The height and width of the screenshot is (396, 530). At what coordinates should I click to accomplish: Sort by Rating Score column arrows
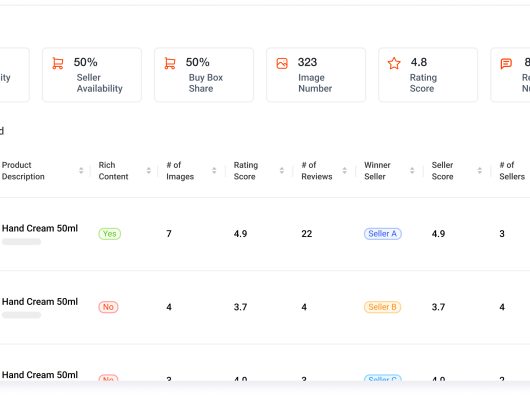tap(282, 171)
